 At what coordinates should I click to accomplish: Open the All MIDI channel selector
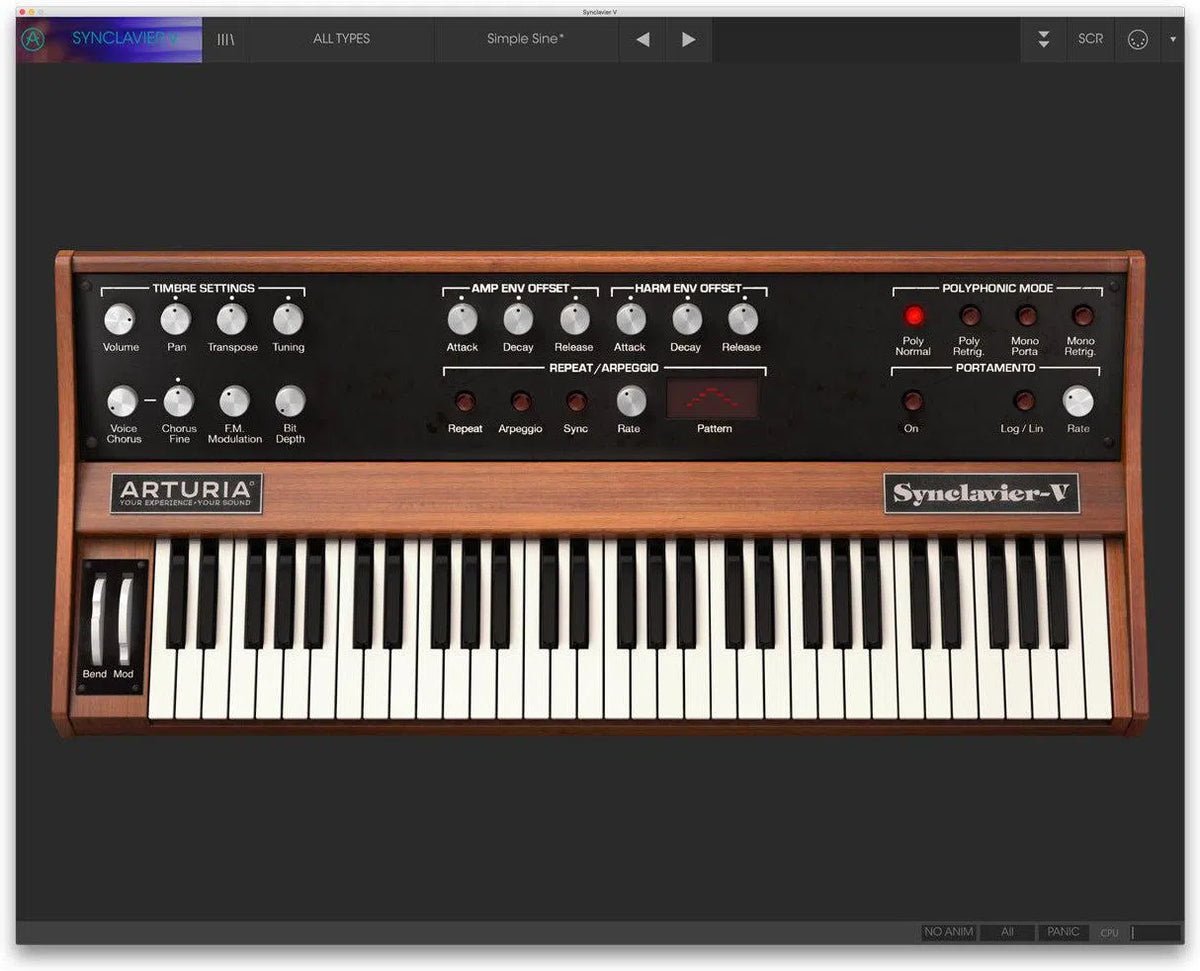[x=1006, y=932]
